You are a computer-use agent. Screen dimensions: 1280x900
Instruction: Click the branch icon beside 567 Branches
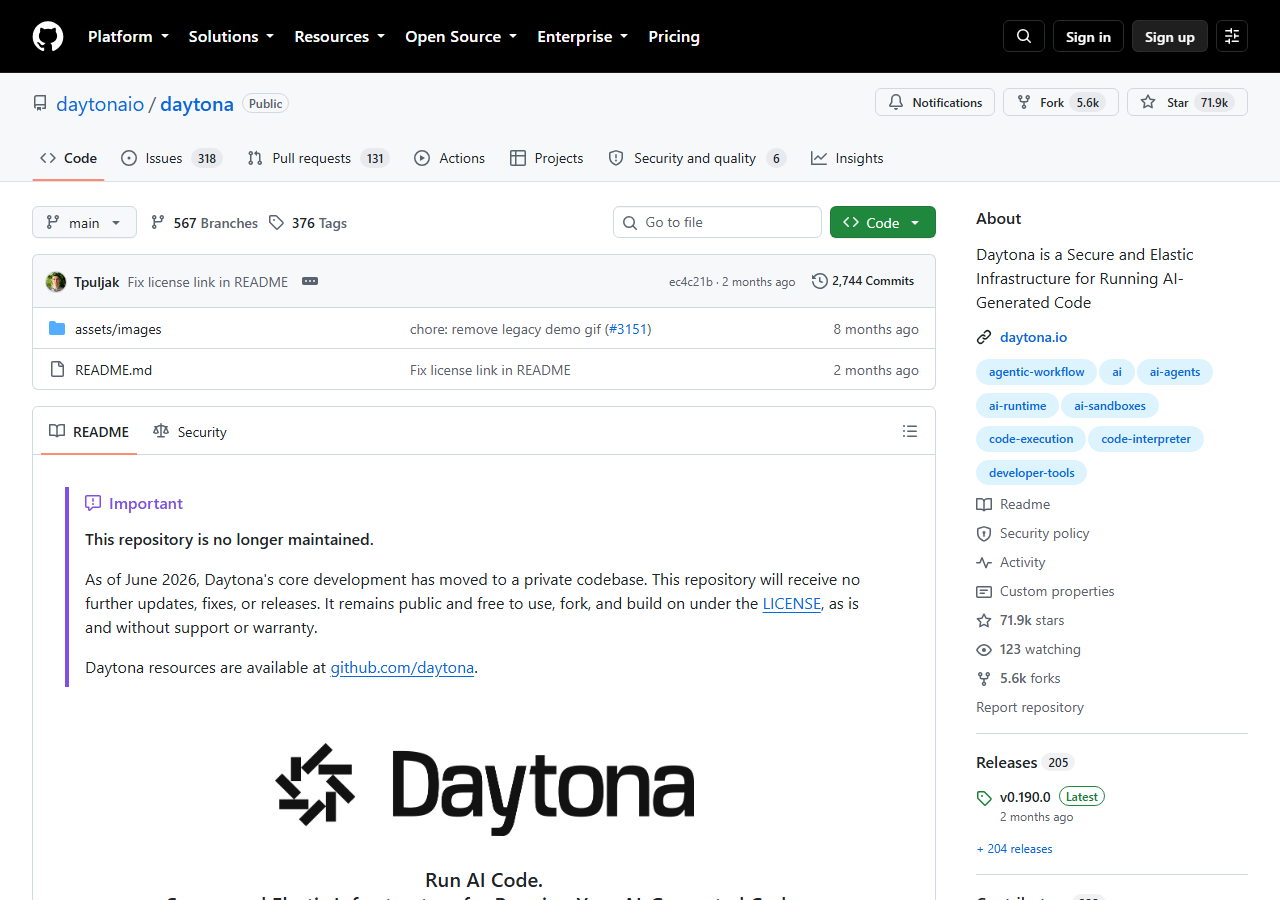tap(158, 223)
